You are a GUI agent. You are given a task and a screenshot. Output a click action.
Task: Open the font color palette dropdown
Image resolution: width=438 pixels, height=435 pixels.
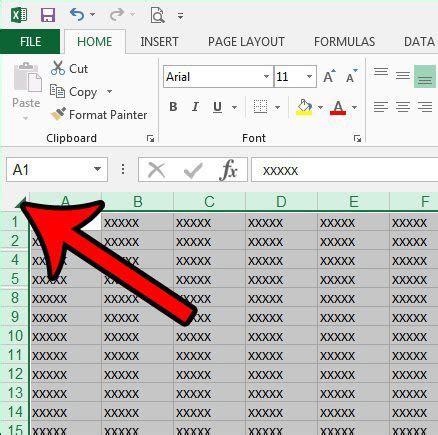click(x=354, y=107)
